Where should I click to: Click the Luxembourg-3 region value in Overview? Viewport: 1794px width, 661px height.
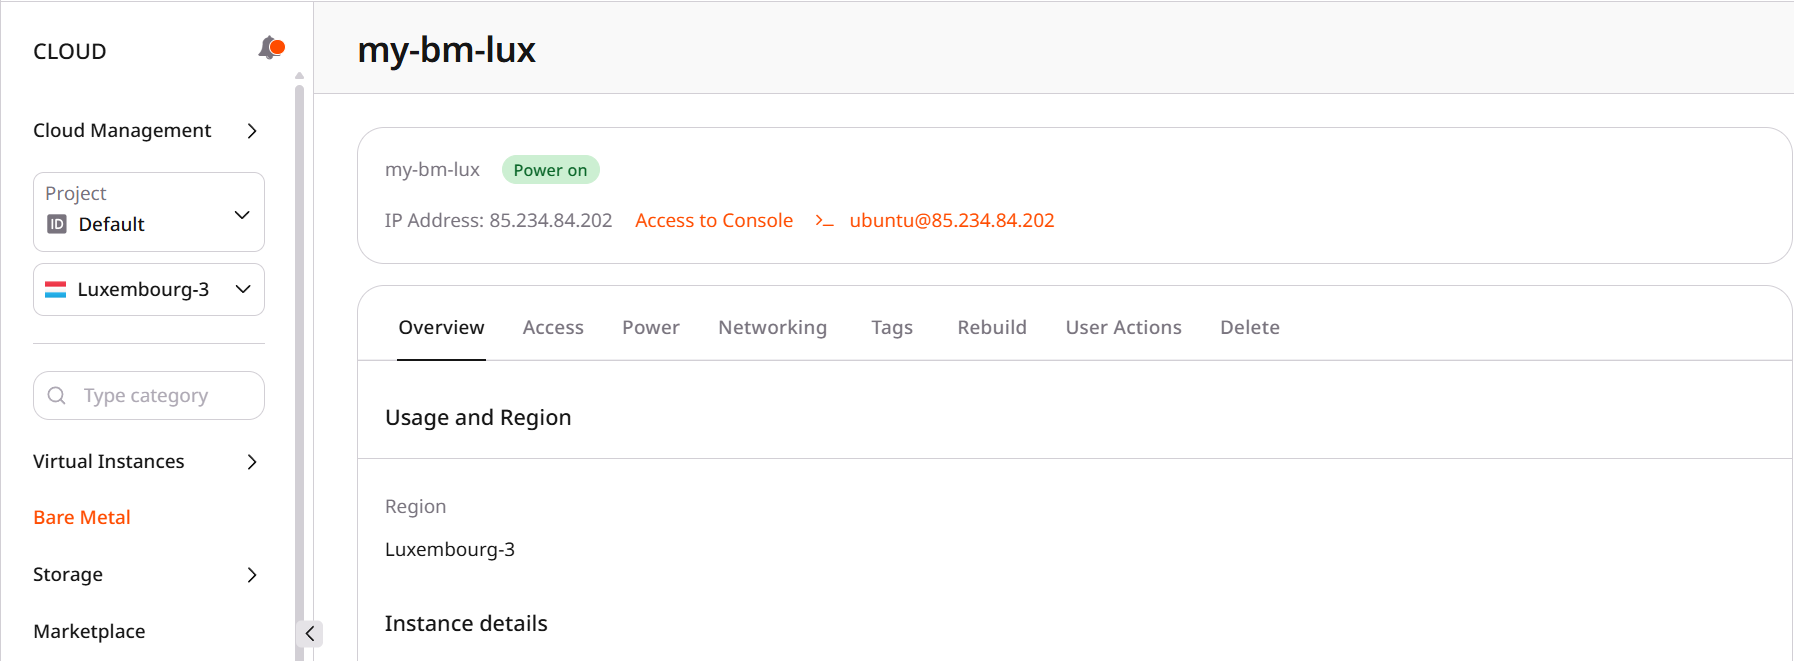(450, 550)
